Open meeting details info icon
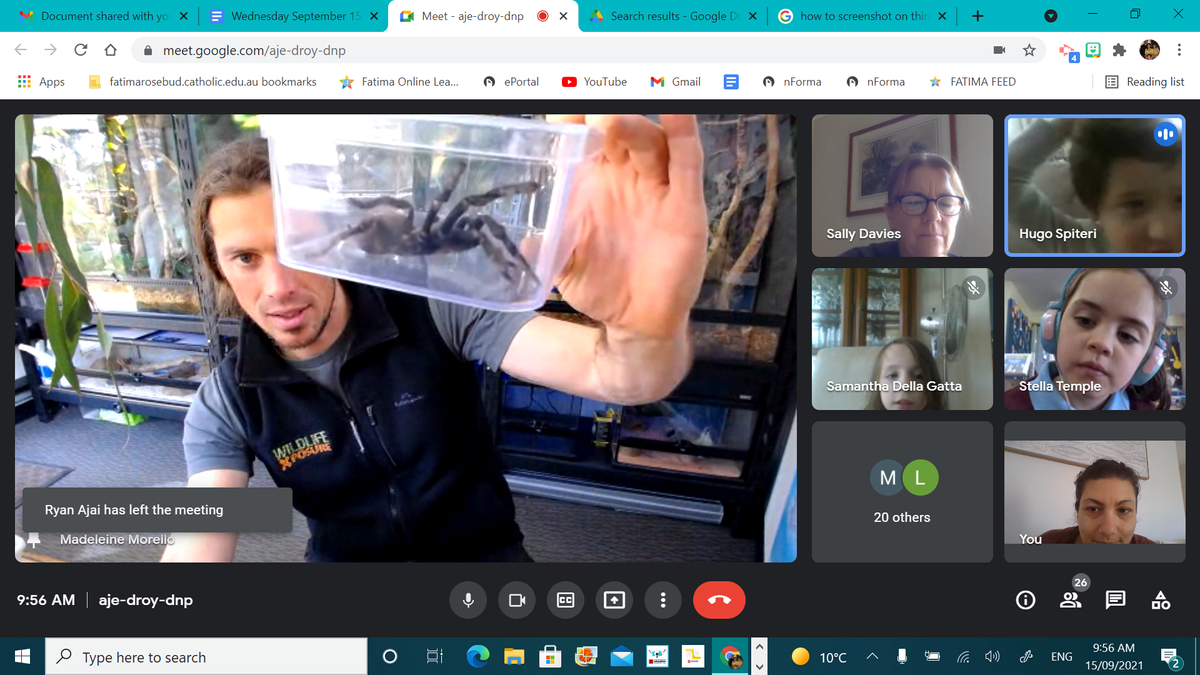This screenshot has height=675, width=1200. click(x=1025, y=600)
